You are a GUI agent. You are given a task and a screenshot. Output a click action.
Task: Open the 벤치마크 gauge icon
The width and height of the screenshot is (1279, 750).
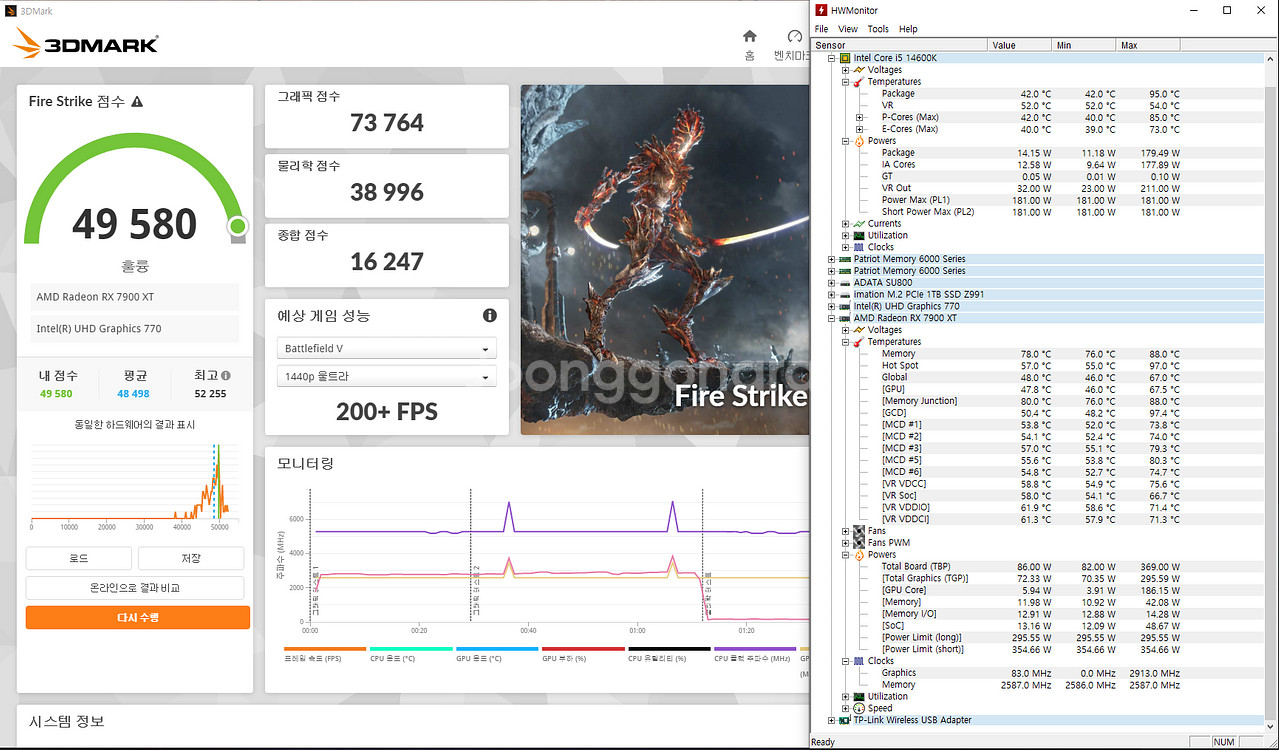click(x=796, y=37)
